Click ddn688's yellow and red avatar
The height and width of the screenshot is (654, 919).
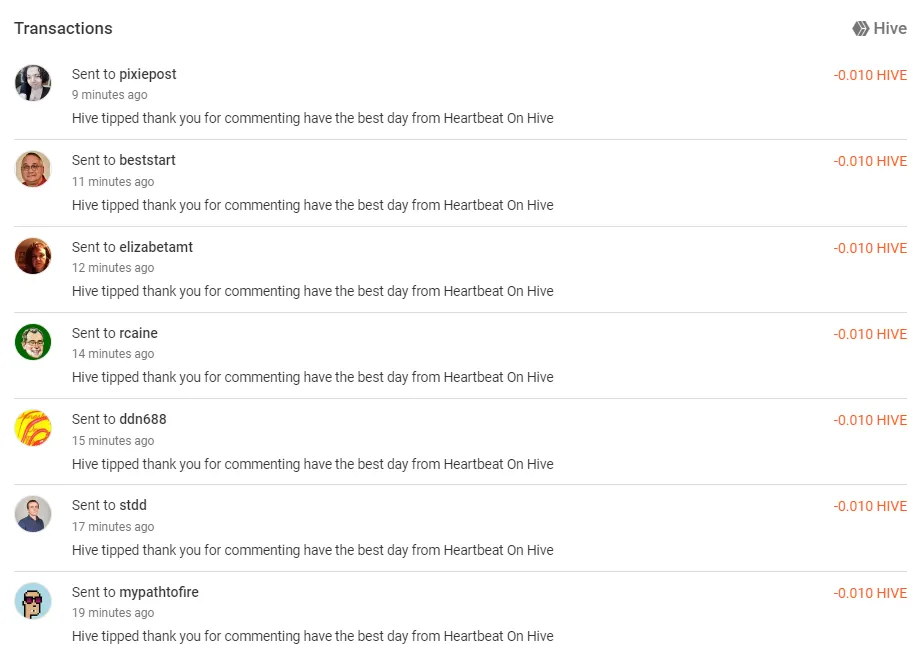click(x=33, y=428)
